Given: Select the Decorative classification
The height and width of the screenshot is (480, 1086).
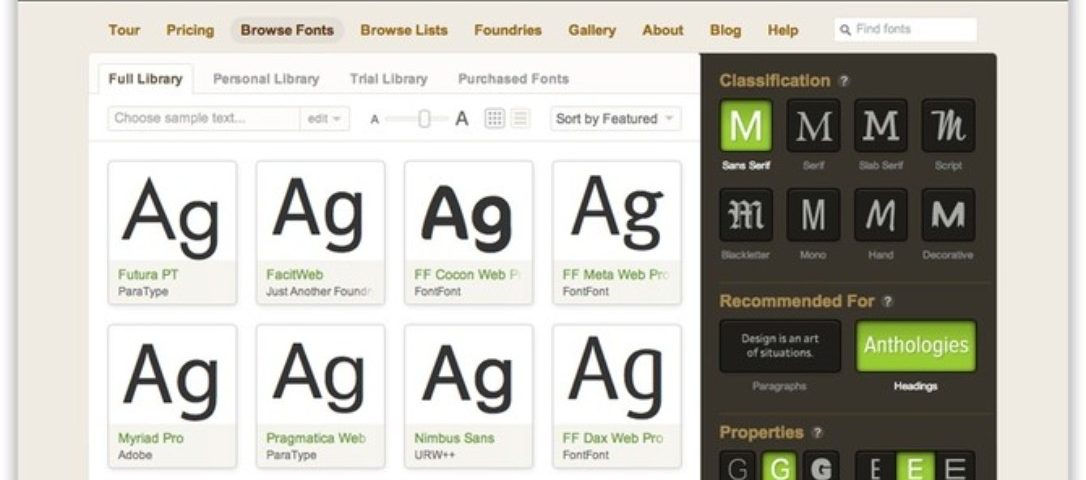Looking at the screenshot, I should 948,215.
